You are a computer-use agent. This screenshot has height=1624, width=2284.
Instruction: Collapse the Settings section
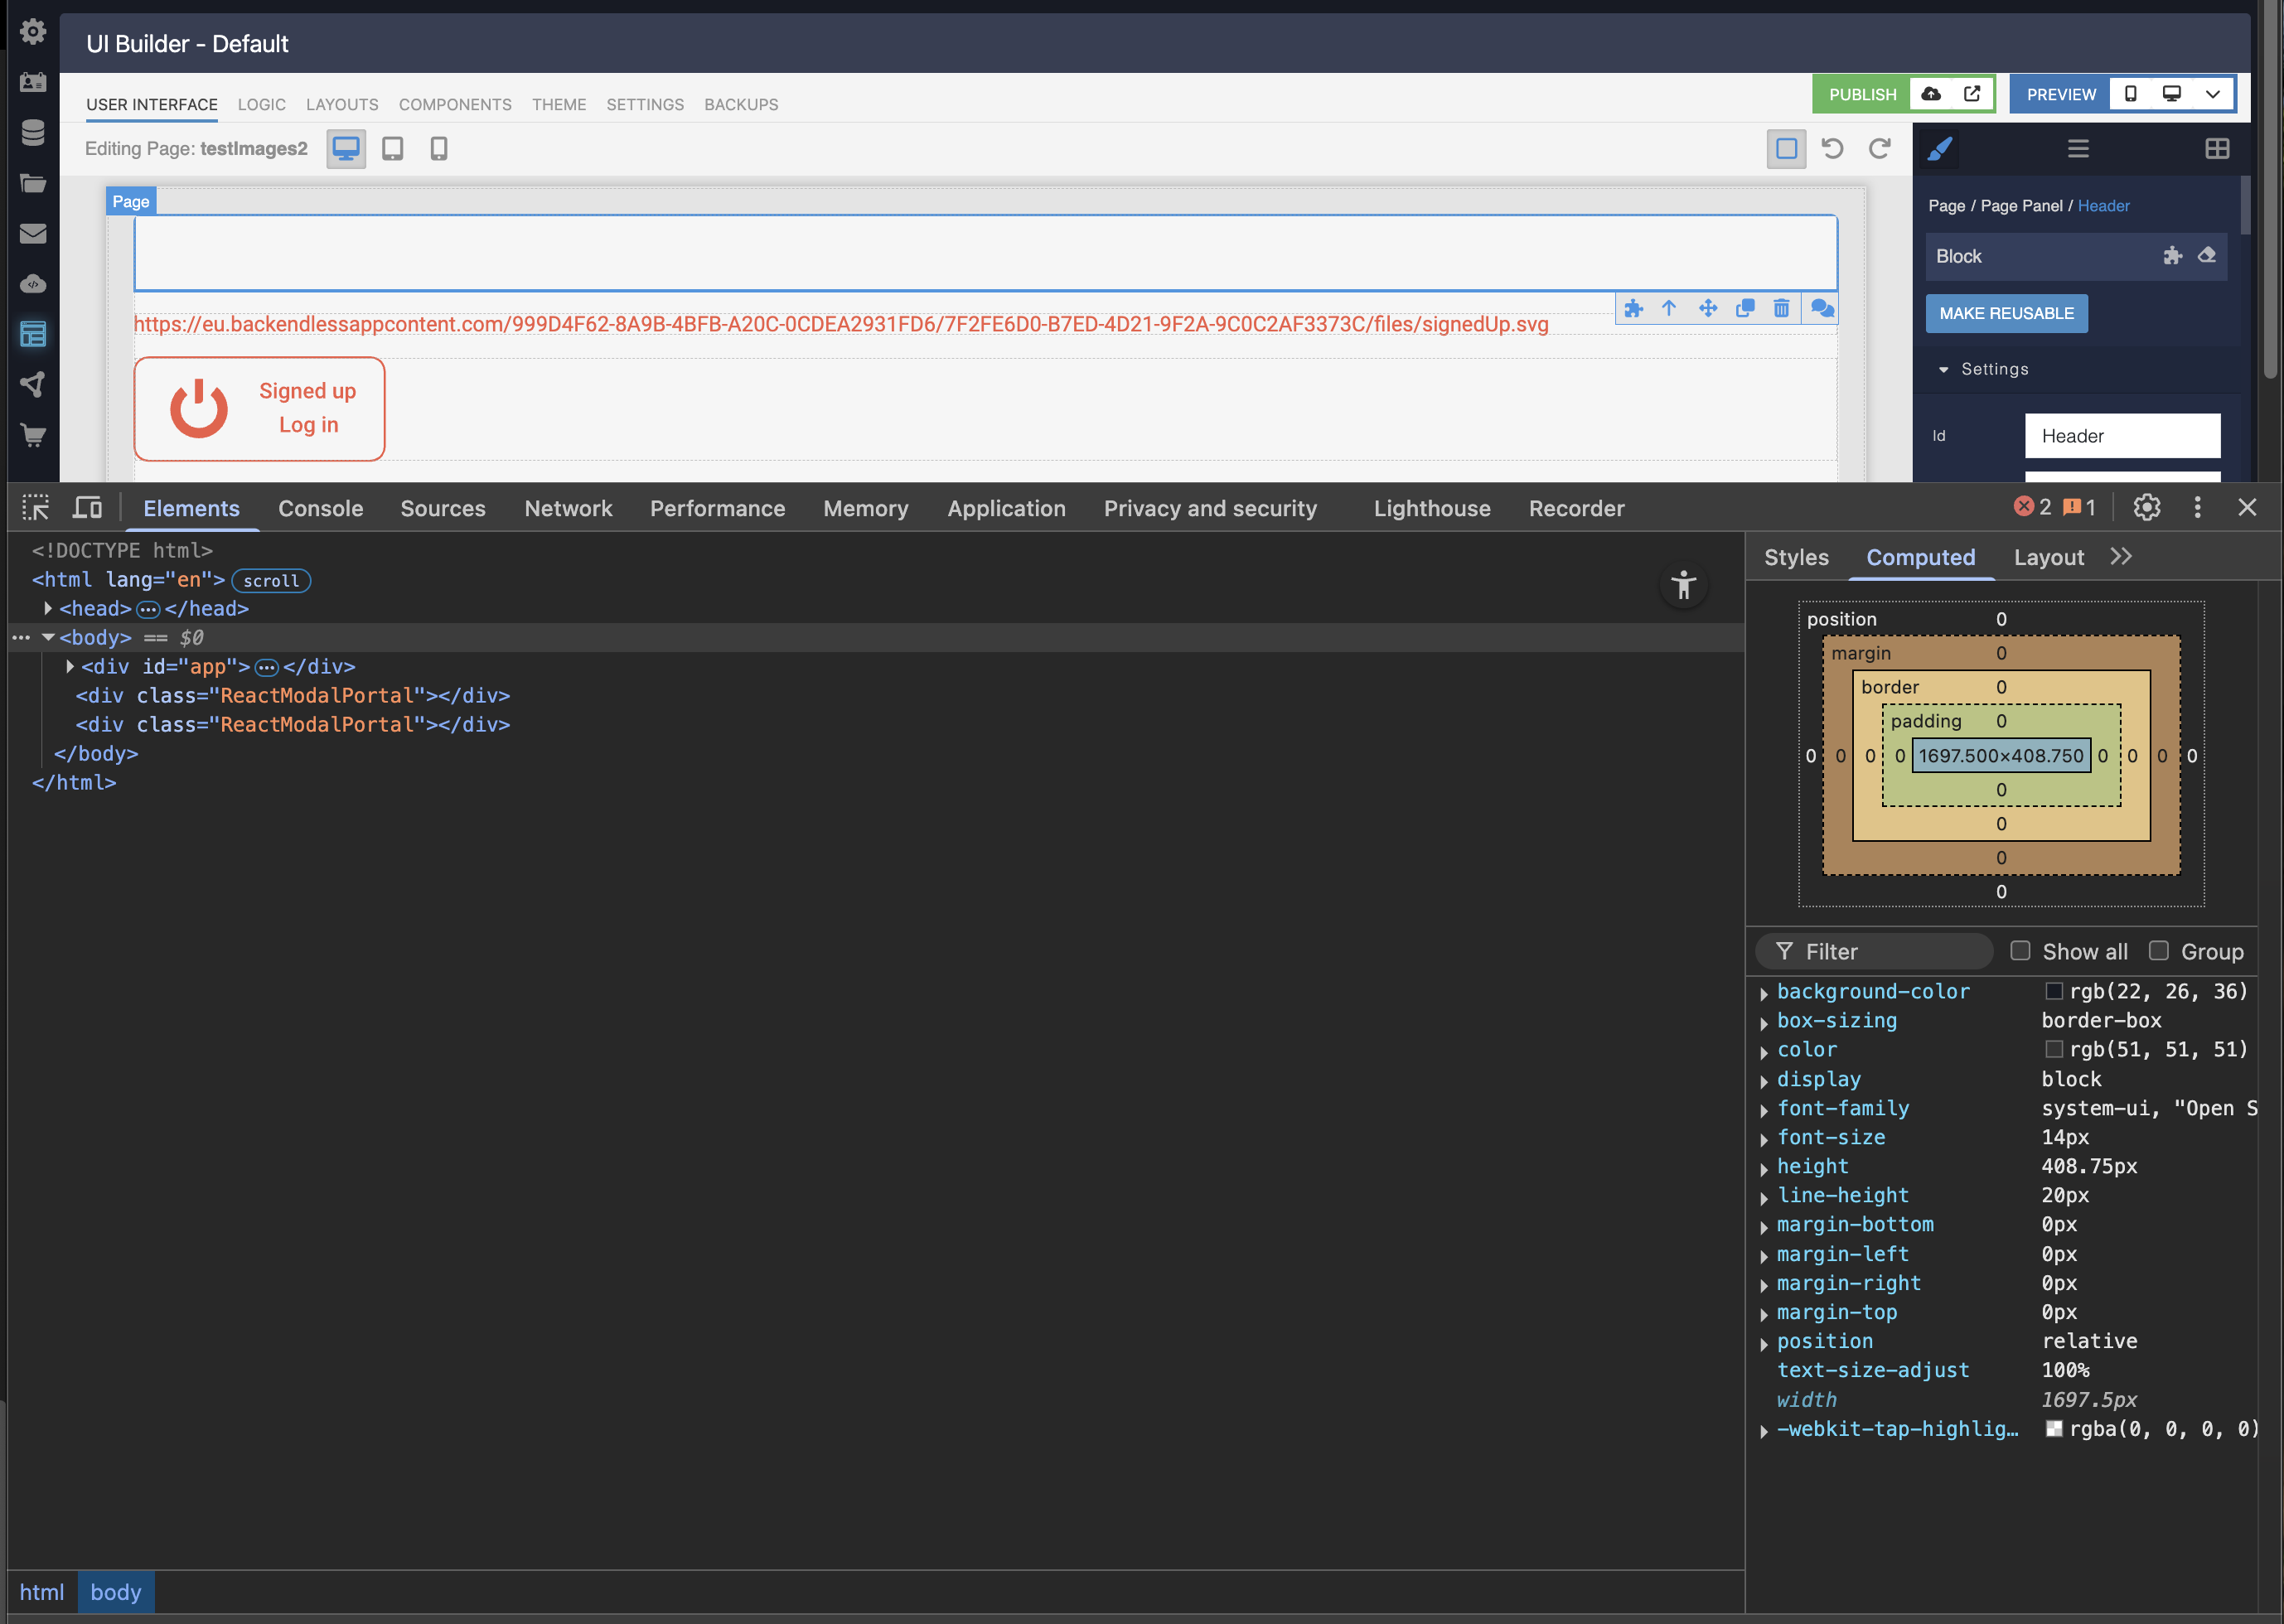(1944, 370)
